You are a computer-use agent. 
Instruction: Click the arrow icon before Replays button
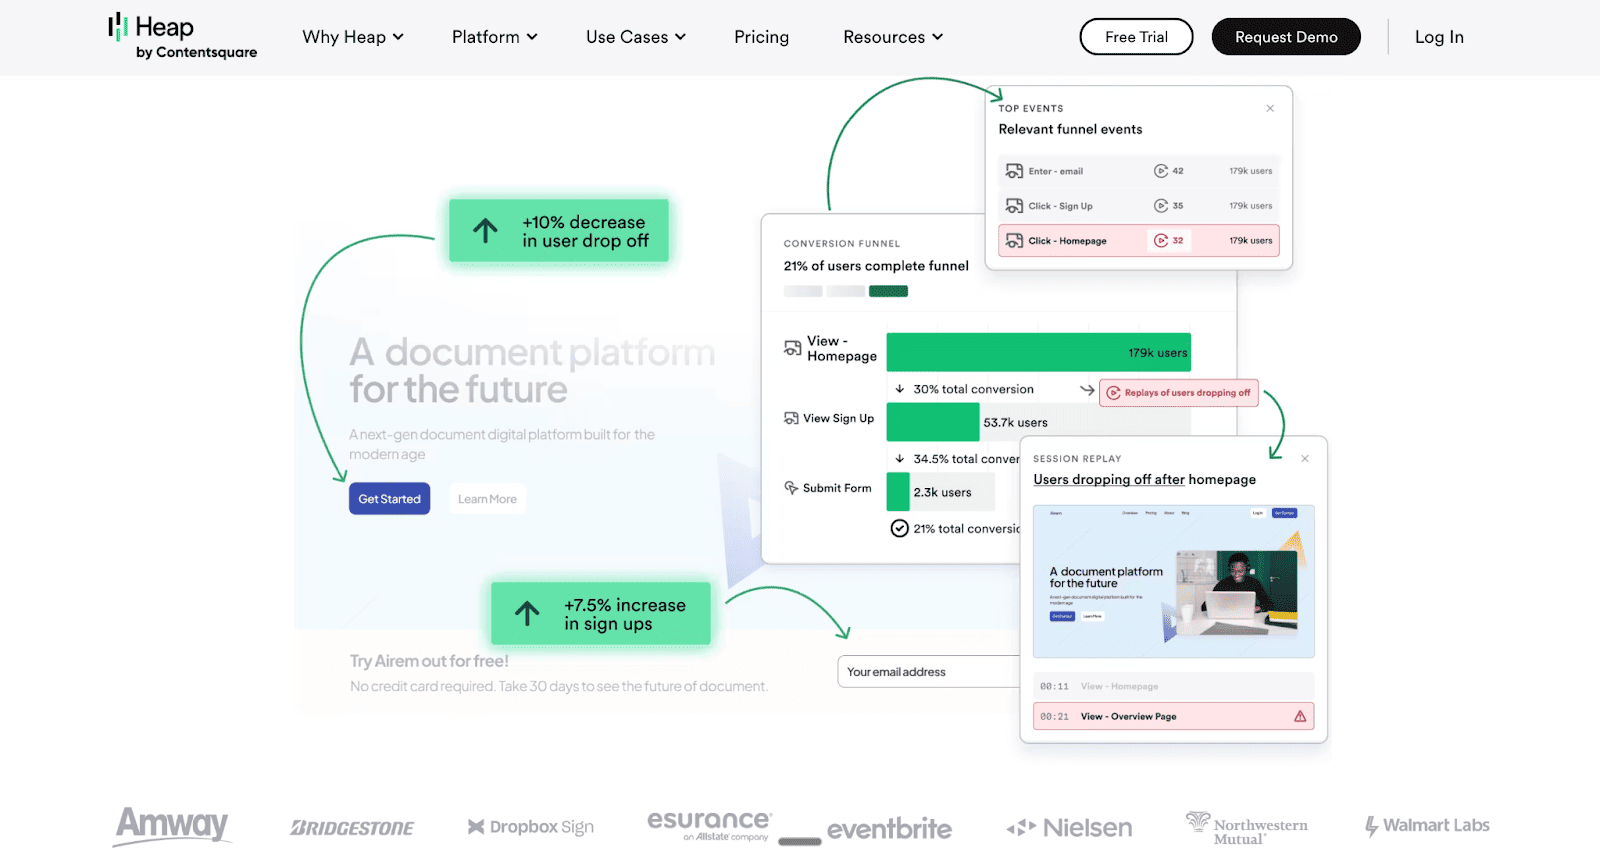[x=1087, y=390]
